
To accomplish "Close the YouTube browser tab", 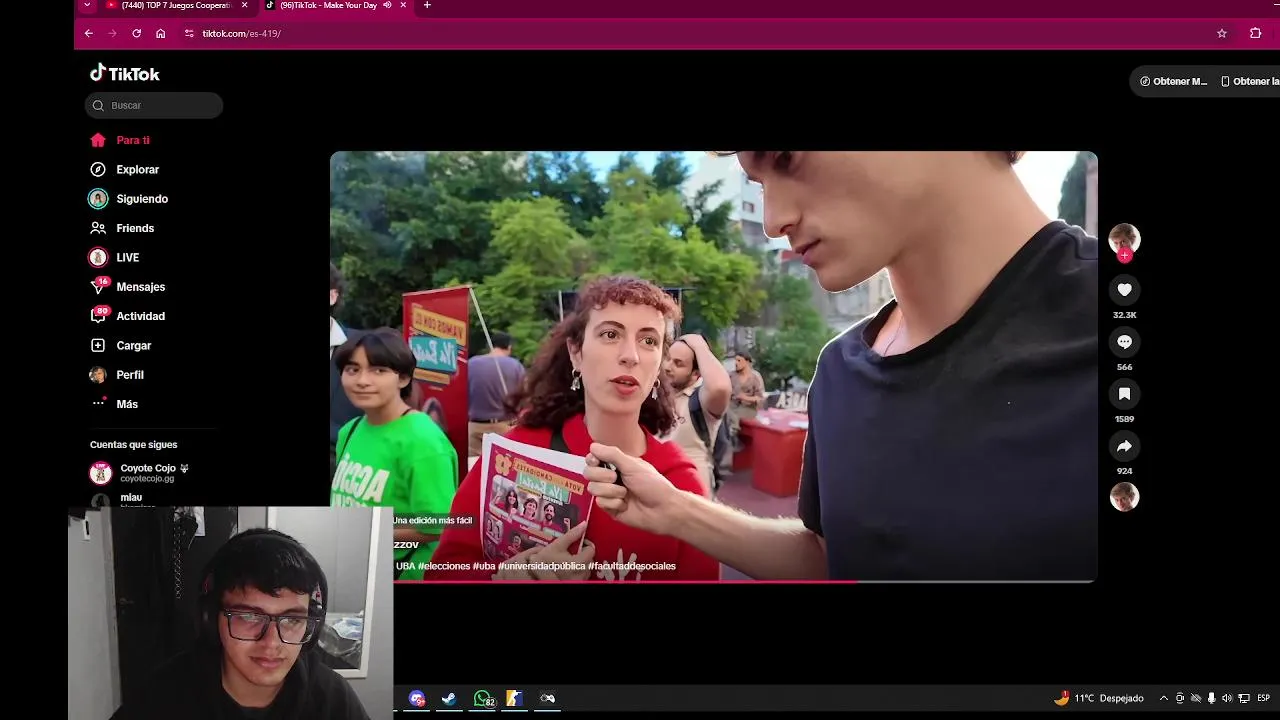I will [244, 5].
